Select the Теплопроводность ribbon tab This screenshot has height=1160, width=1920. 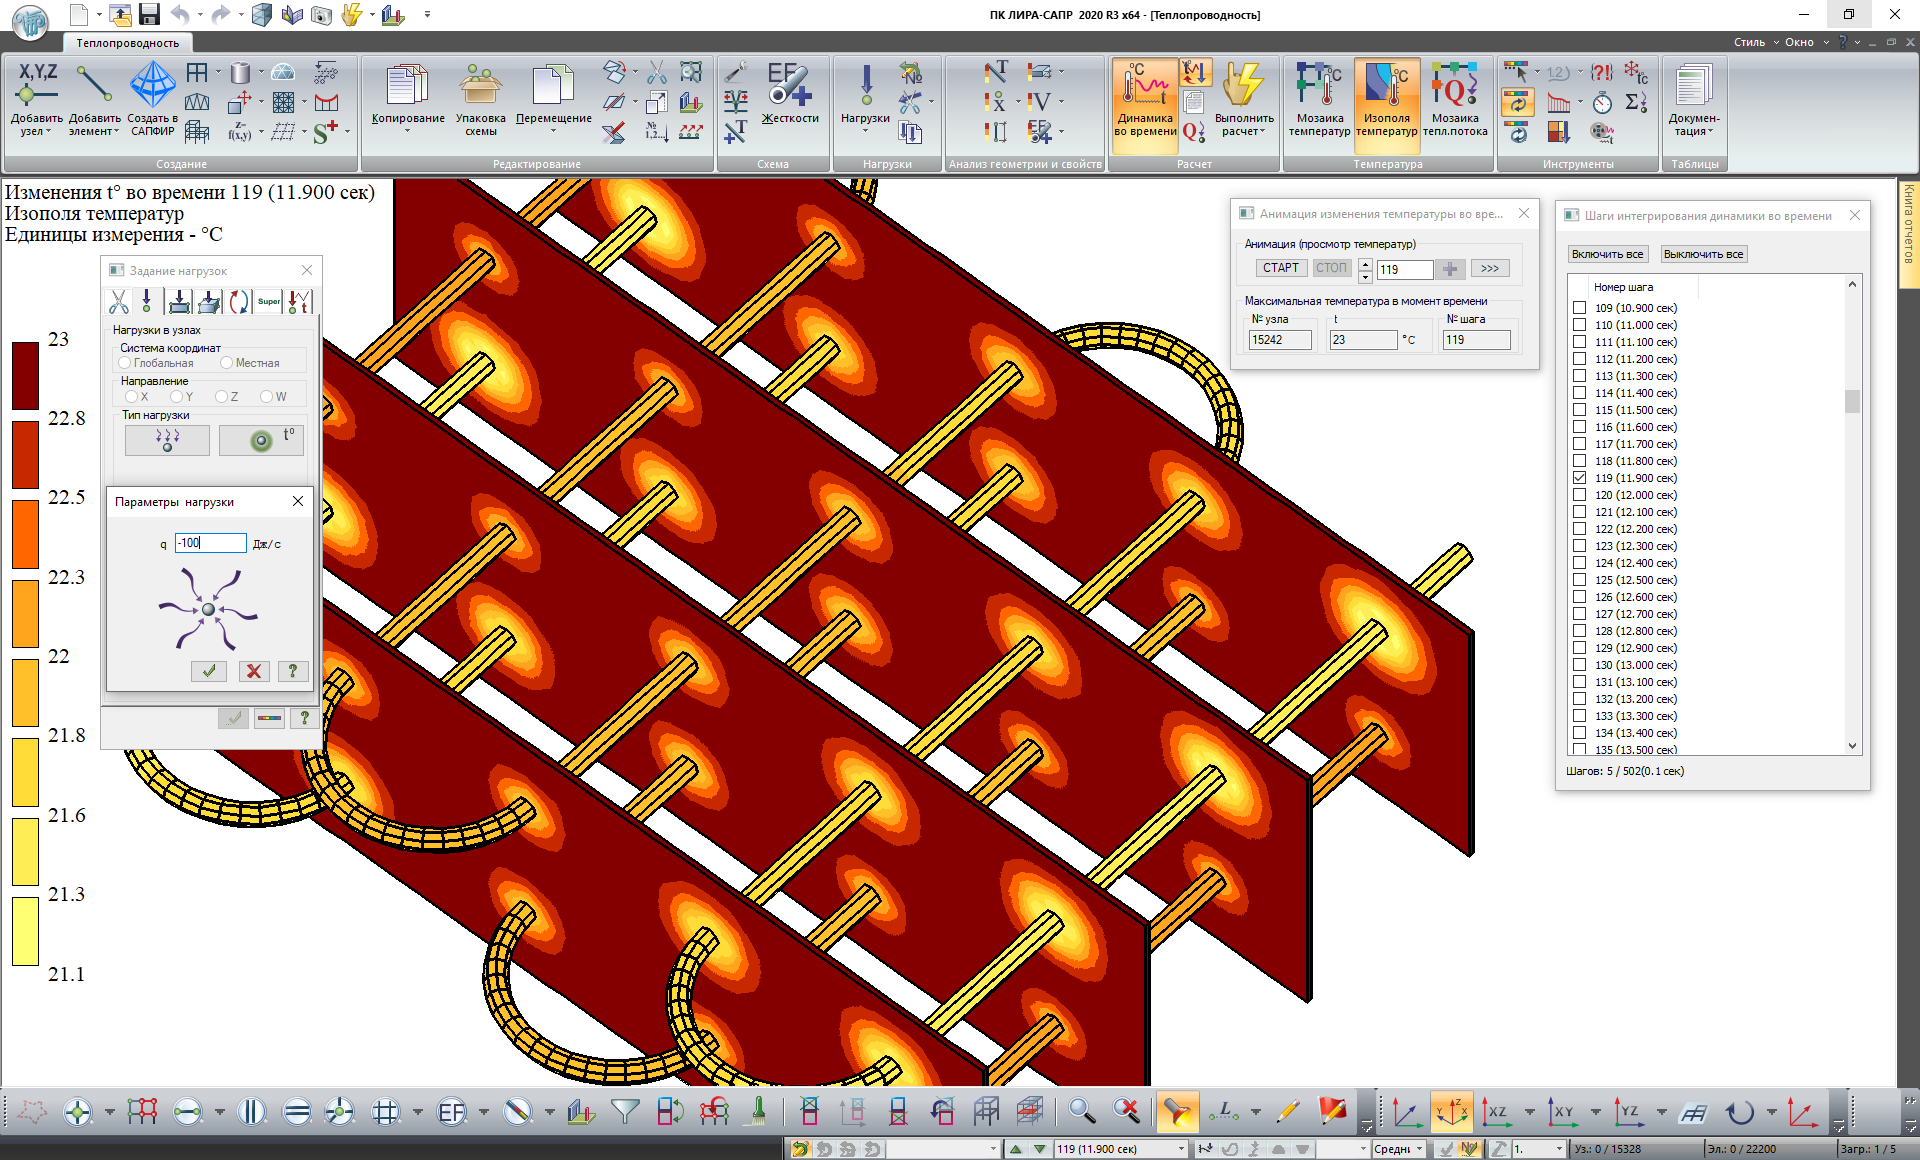click(128, 43)
